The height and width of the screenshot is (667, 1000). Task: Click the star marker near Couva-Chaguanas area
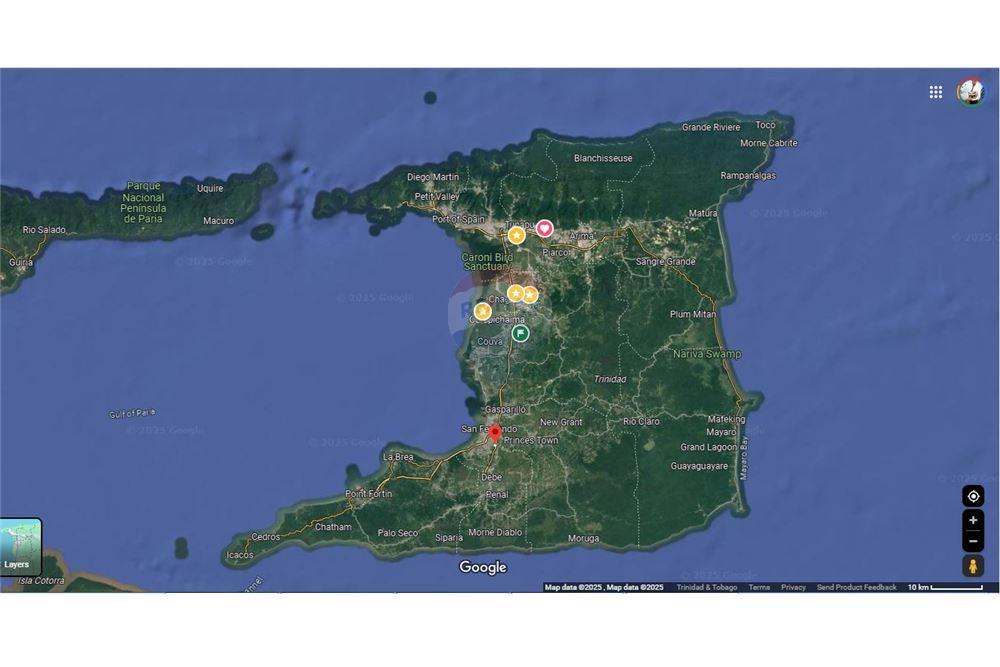(482, 311)
